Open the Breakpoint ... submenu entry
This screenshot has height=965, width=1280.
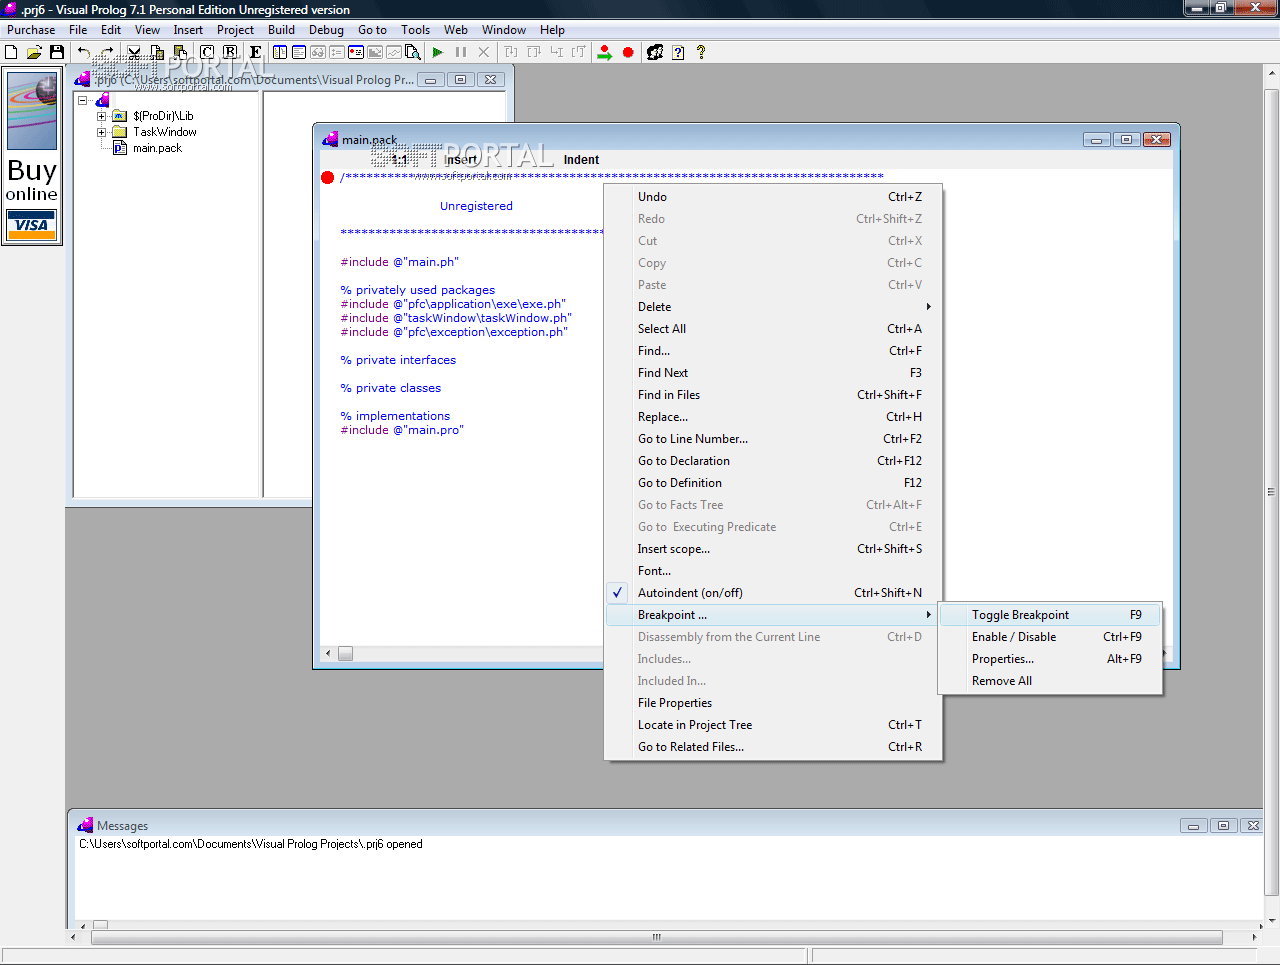point(774,615)
